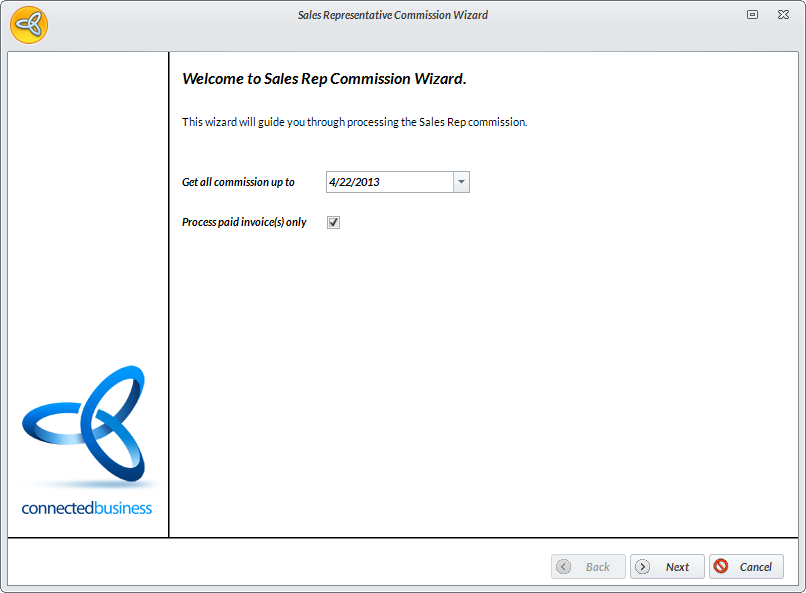Image resolution: width=806 pixels, height=593 pixels.
Task: Click the 'Process paid invoice(s) only' label
Action: coord(244,222)
